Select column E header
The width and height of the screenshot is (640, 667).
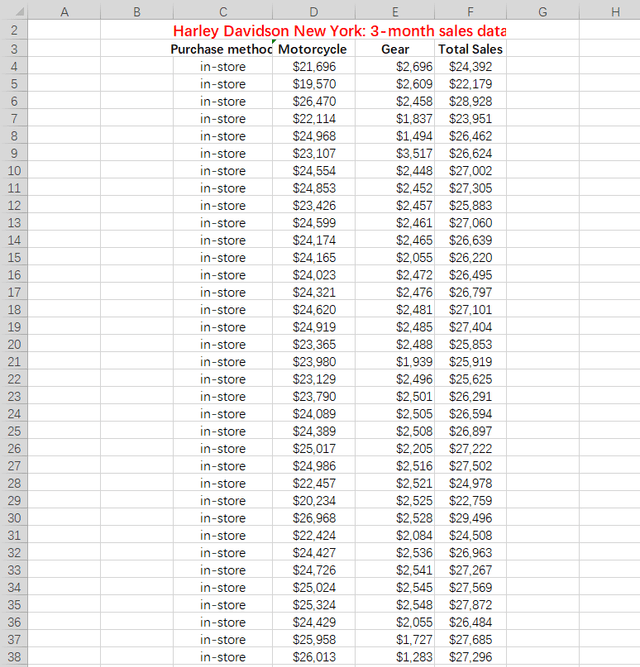pos(395,11)
